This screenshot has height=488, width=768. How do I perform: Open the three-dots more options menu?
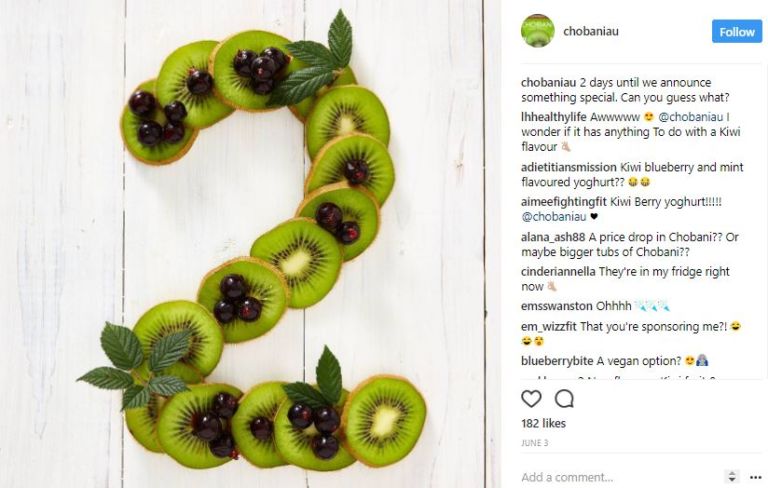coord(756,477)
